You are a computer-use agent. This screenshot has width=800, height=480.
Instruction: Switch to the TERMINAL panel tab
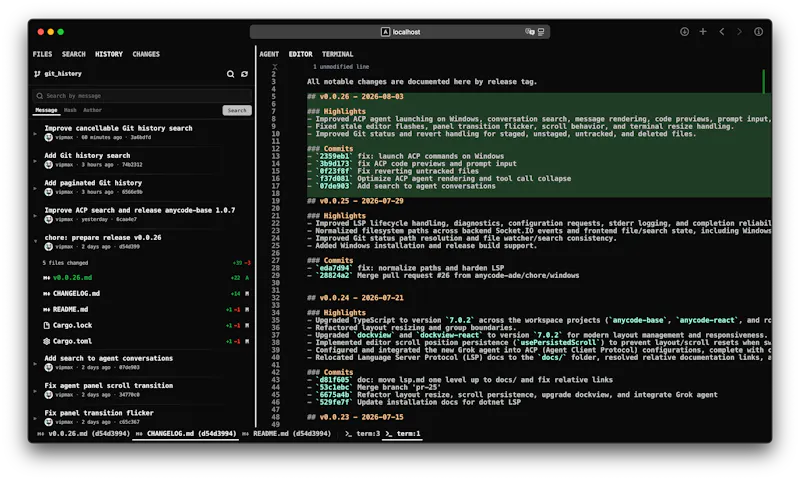[337, 54]
